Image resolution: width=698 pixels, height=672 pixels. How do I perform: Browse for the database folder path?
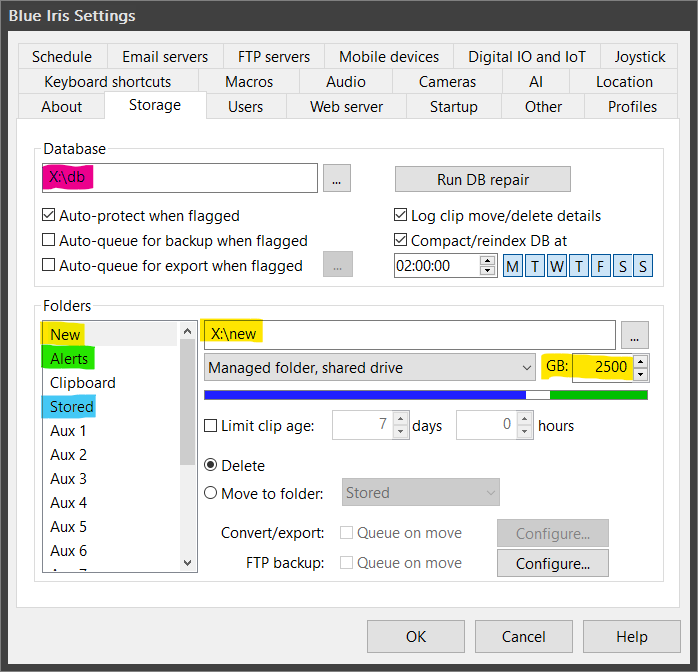click(x=337, y=178)
